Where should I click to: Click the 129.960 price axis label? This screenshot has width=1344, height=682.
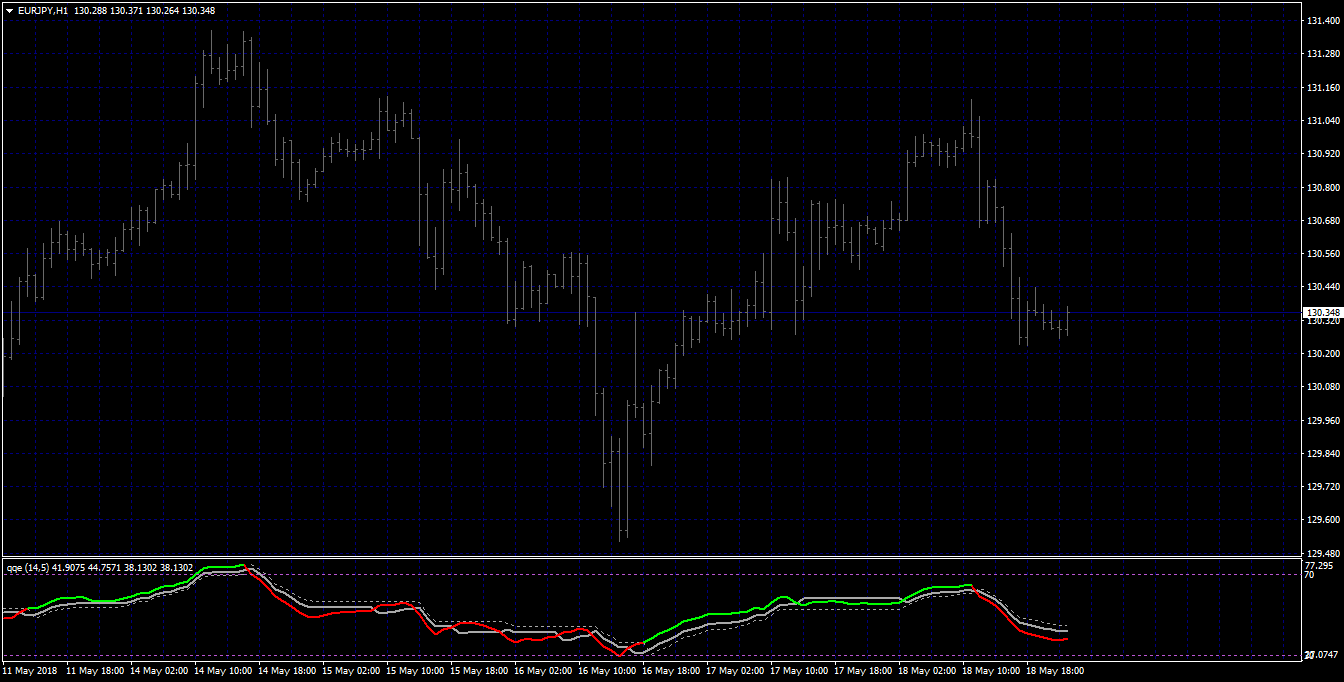(x=1322, y=420)
